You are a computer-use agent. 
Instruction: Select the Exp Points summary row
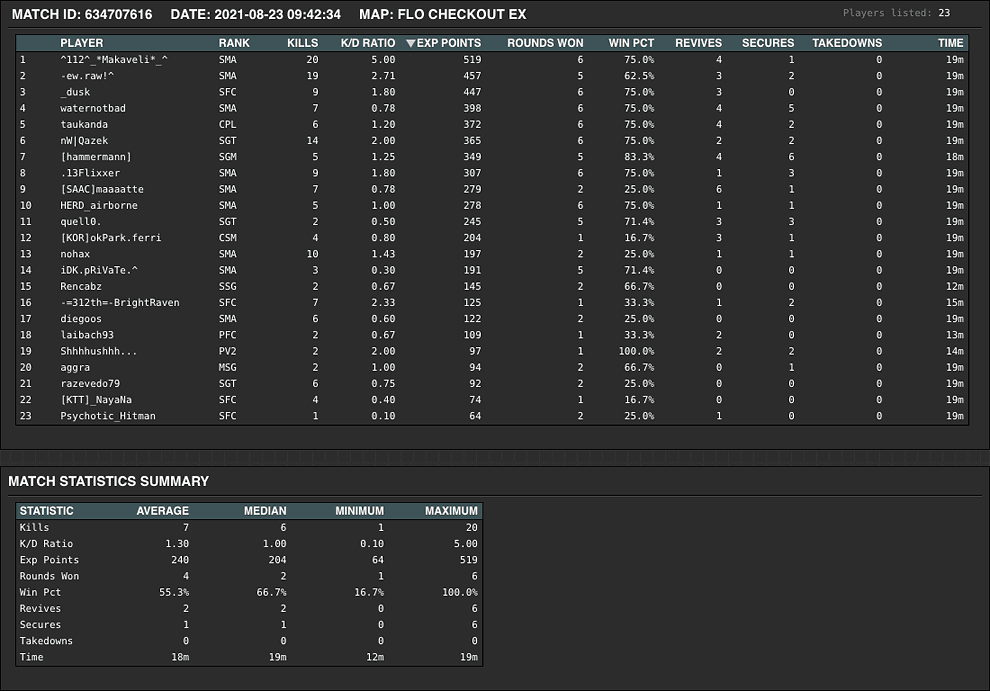[x=249, y=560]
